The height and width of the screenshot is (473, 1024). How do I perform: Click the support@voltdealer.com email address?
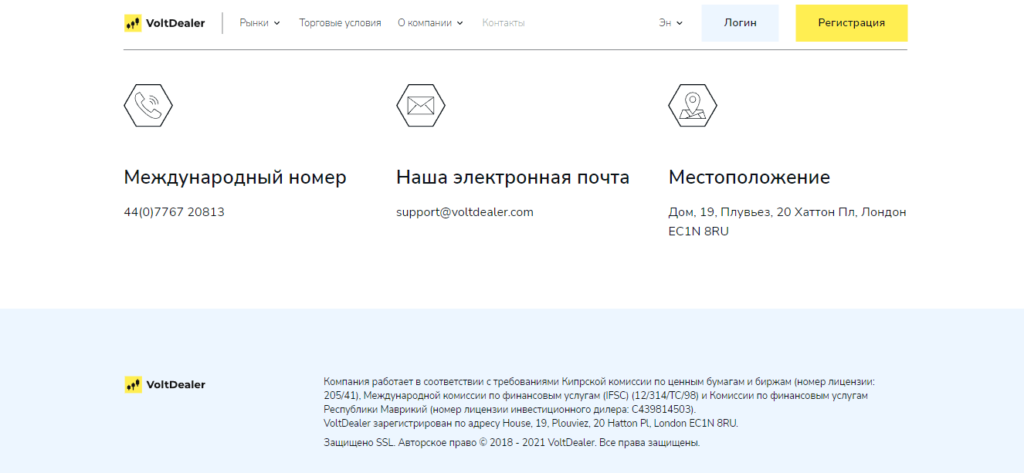coord(465,212)
